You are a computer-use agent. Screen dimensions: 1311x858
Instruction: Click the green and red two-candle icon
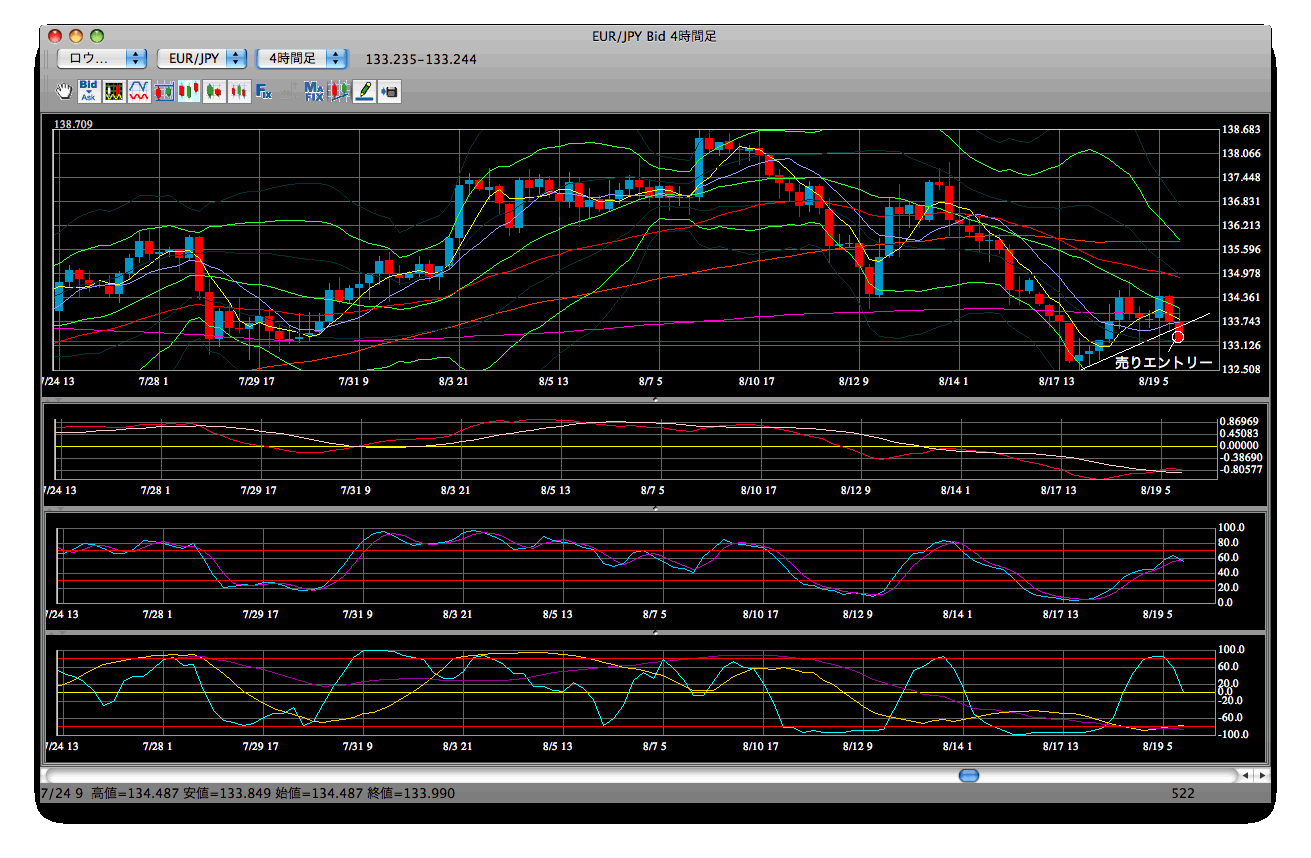click(213, 91)
